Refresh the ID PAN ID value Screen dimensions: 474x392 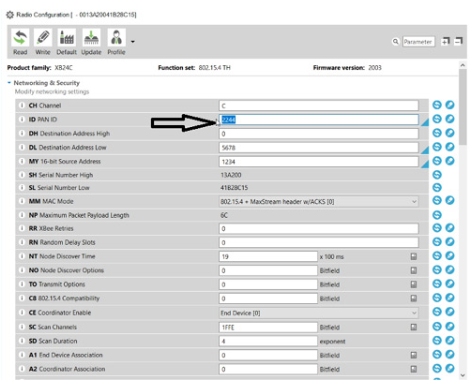click(437, 119)
